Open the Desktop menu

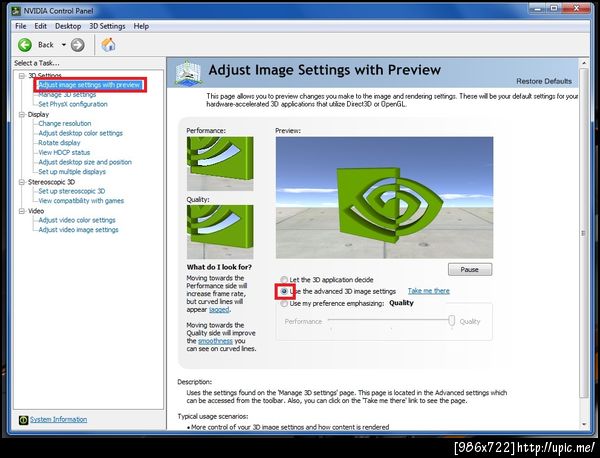[x=68, y=26]
